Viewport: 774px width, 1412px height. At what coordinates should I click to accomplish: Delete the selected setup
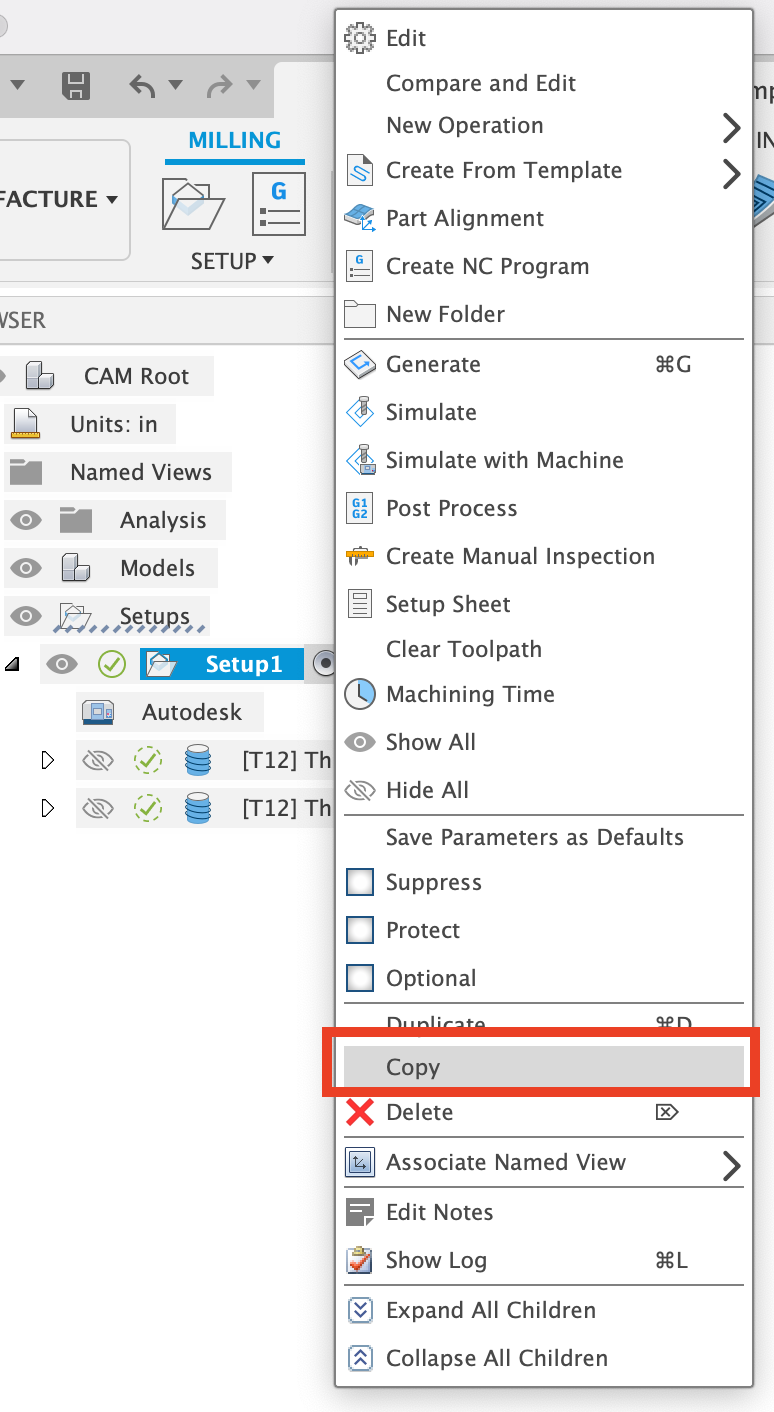click(419, 1112)
